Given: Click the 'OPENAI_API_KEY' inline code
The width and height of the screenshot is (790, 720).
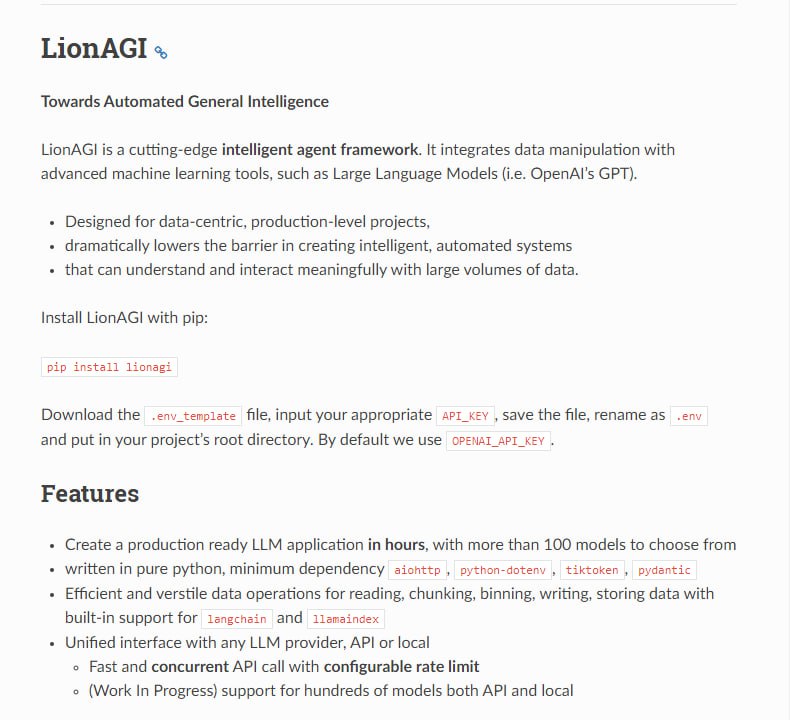Looking at the screenshot, I should 498,441.
